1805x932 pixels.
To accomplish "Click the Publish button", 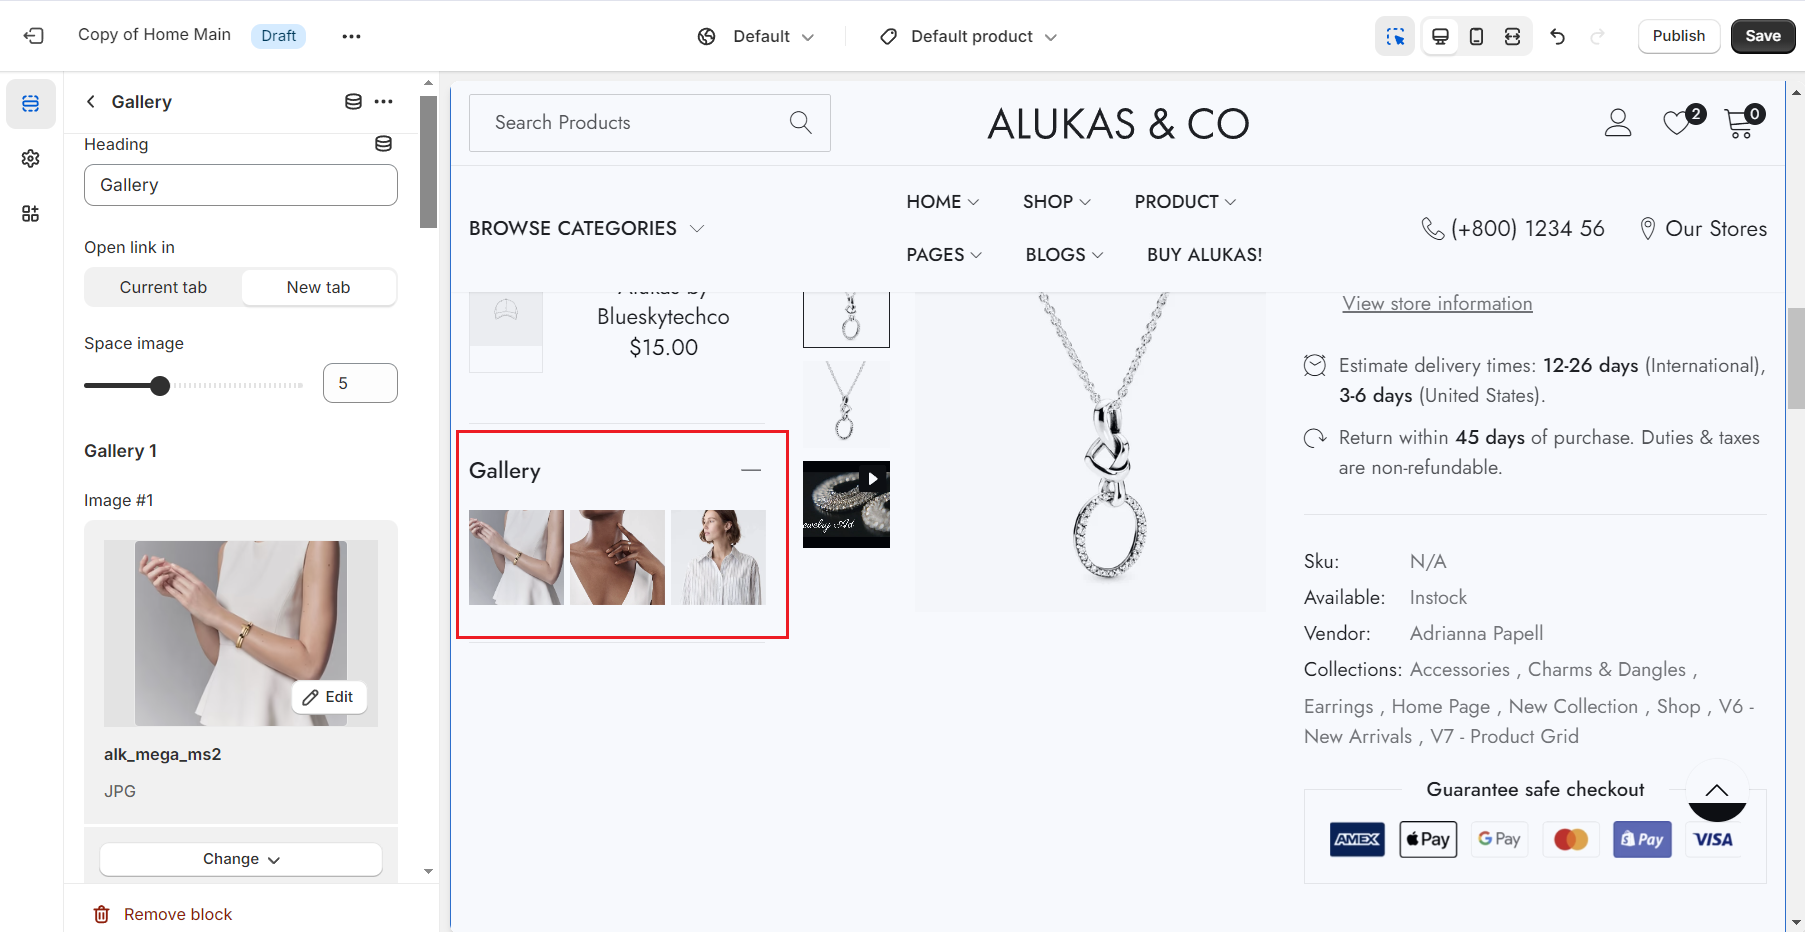I will click(x=1678, y=36).
